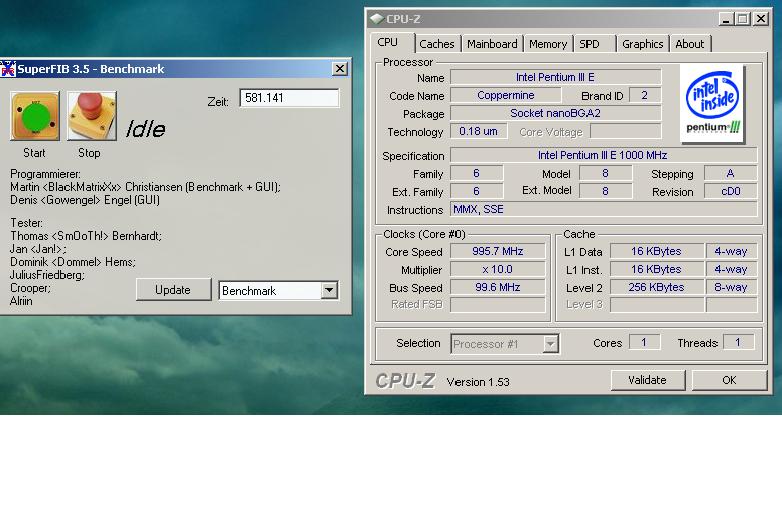Click the OK button in CPU-Z

click(x=729, y=380)
